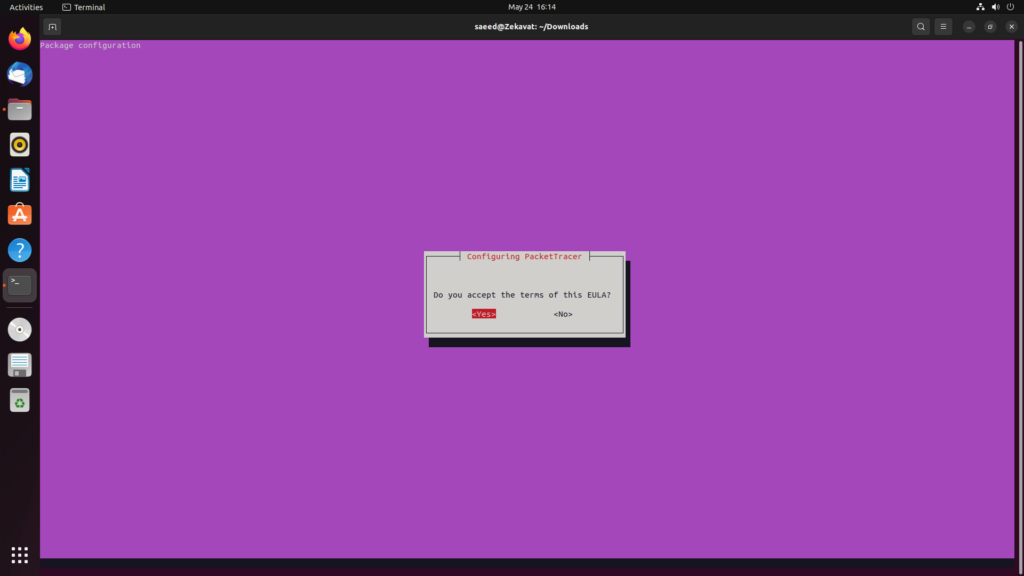Open the Help question mark icon

click(x=20, y=250)
